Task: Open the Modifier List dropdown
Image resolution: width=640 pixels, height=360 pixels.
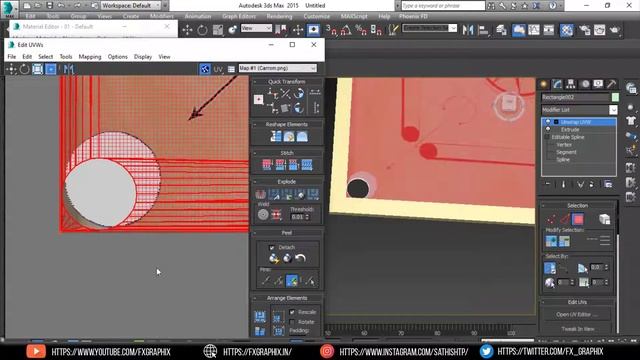Action: coord(613,110)
